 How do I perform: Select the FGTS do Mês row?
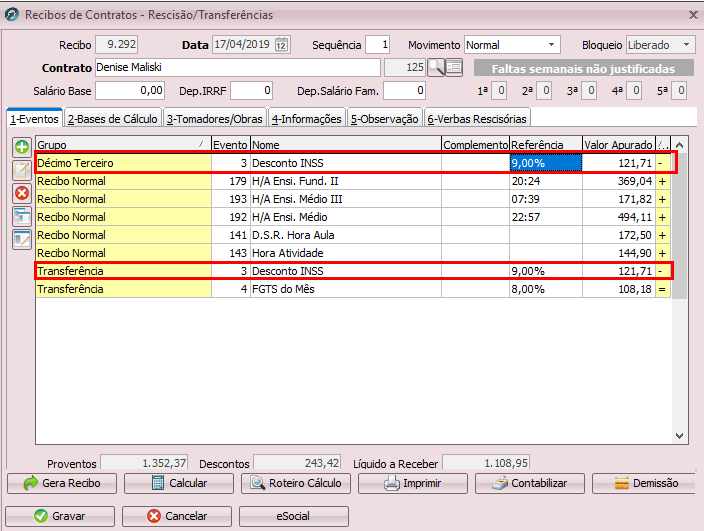click(x=353, y=289)
